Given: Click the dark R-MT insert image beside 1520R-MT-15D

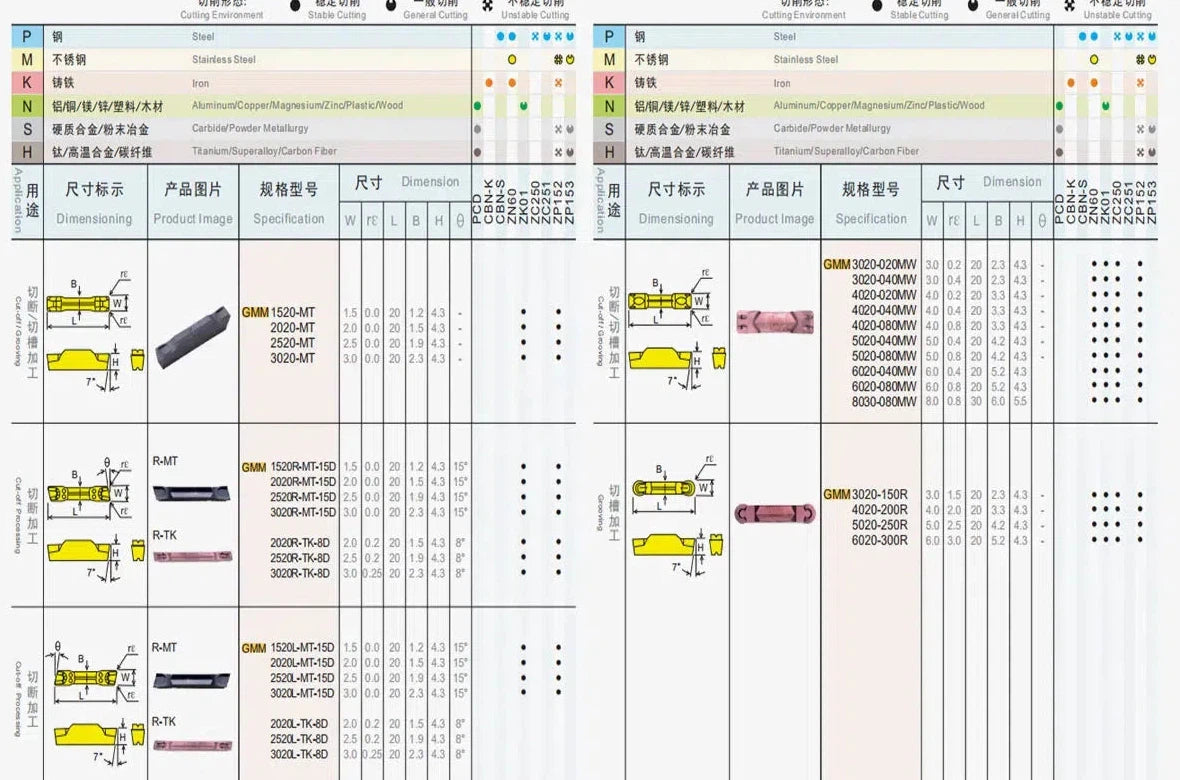Looking at the screenshot, I should pos(192,493).
